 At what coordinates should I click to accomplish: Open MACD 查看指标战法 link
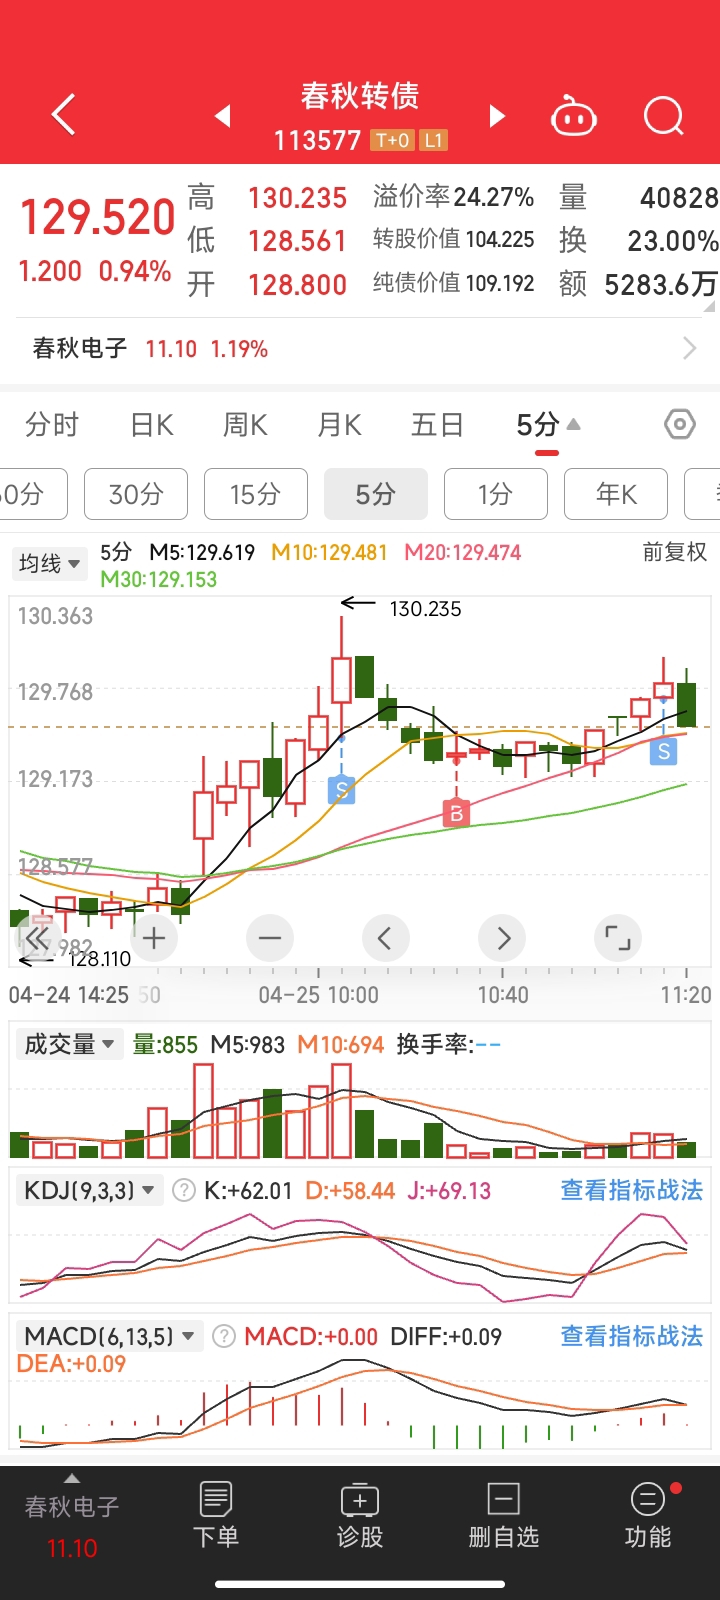632,1336
